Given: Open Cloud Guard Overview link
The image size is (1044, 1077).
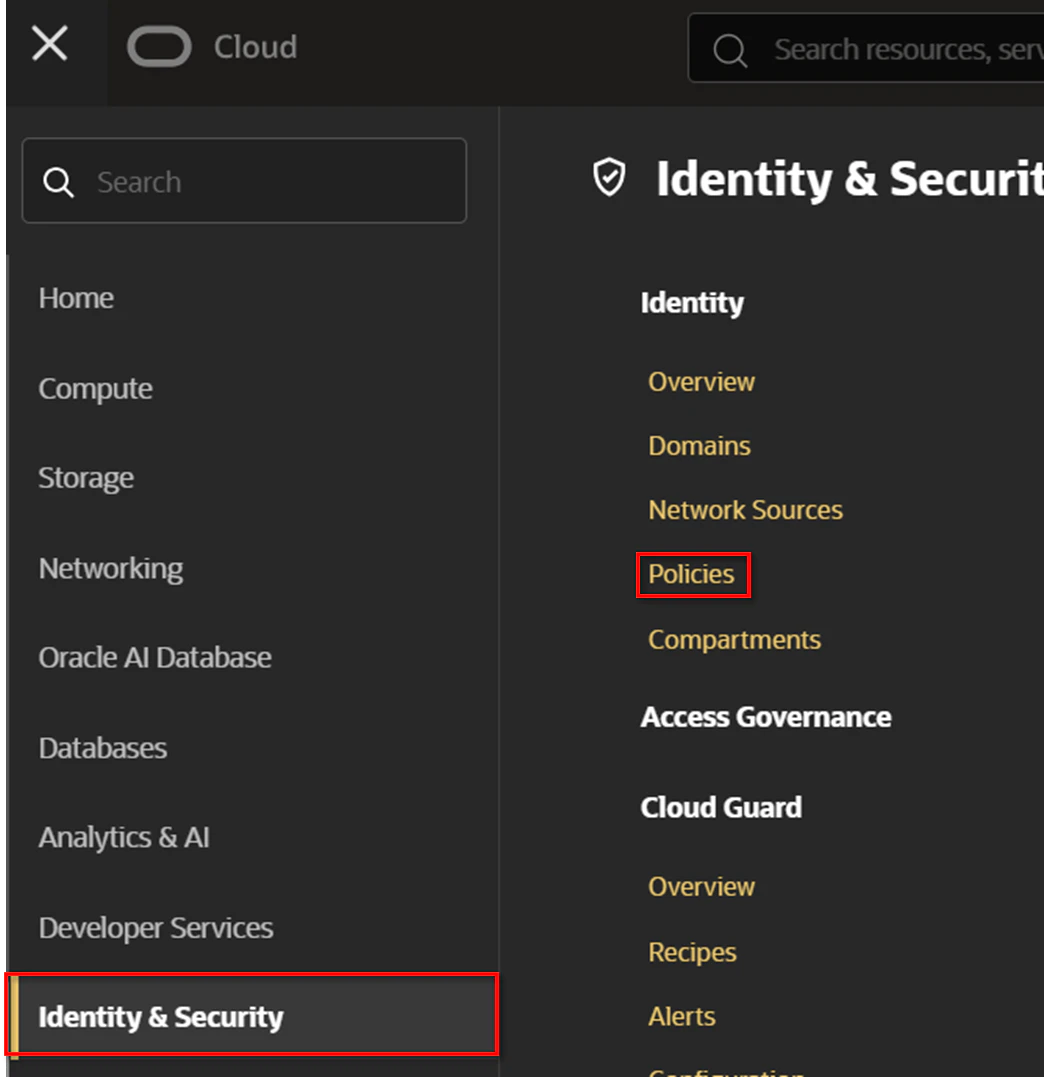Looking at the screenshot, I should click(x=701, y=887).
